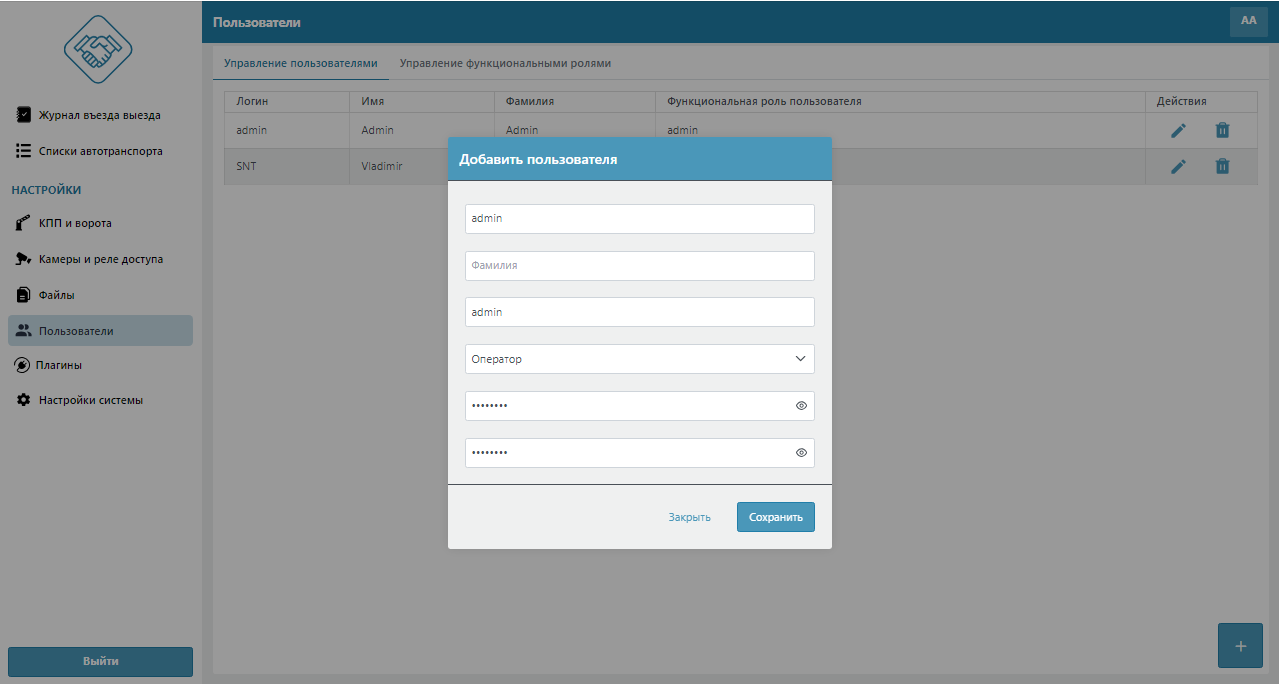Delete the admin user row
Screen dimensions: 1279x684
(1222, 131)
